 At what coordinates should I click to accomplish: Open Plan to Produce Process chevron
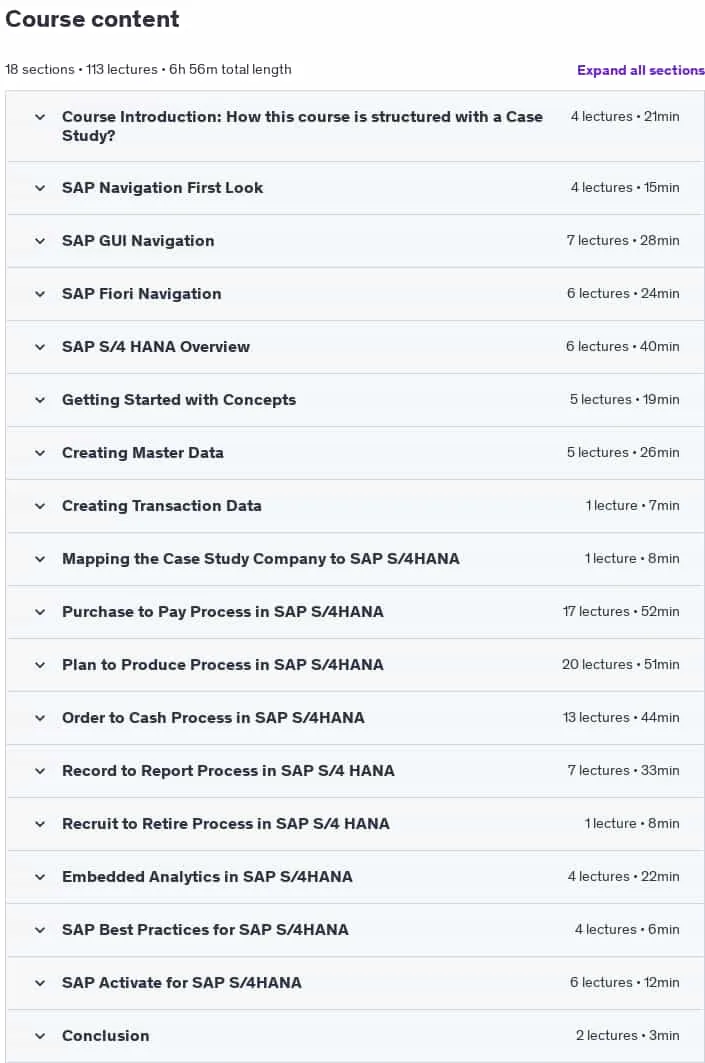click(x=40, y=664)
